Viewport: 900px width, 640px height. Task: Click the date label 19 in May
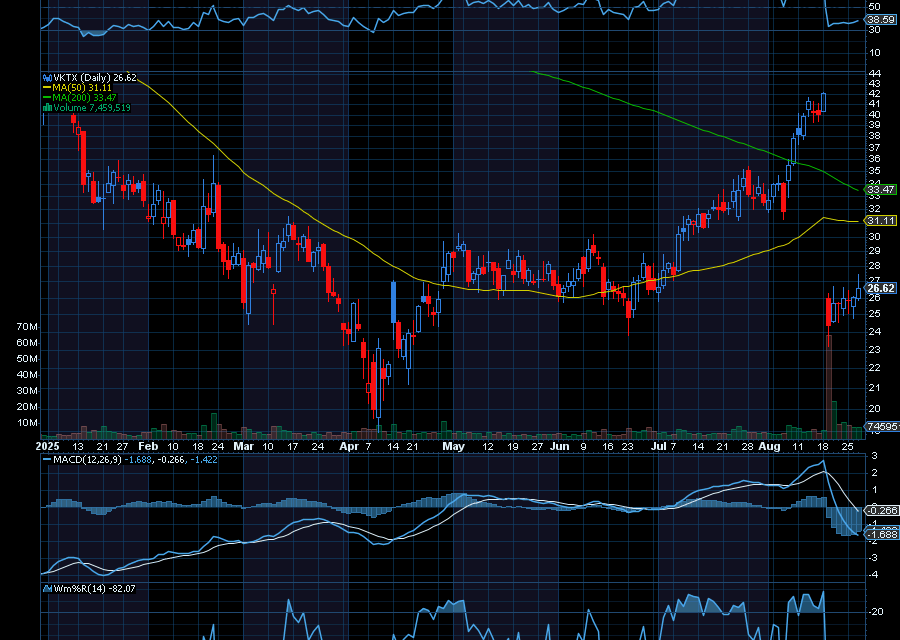[x=513, y=447]
